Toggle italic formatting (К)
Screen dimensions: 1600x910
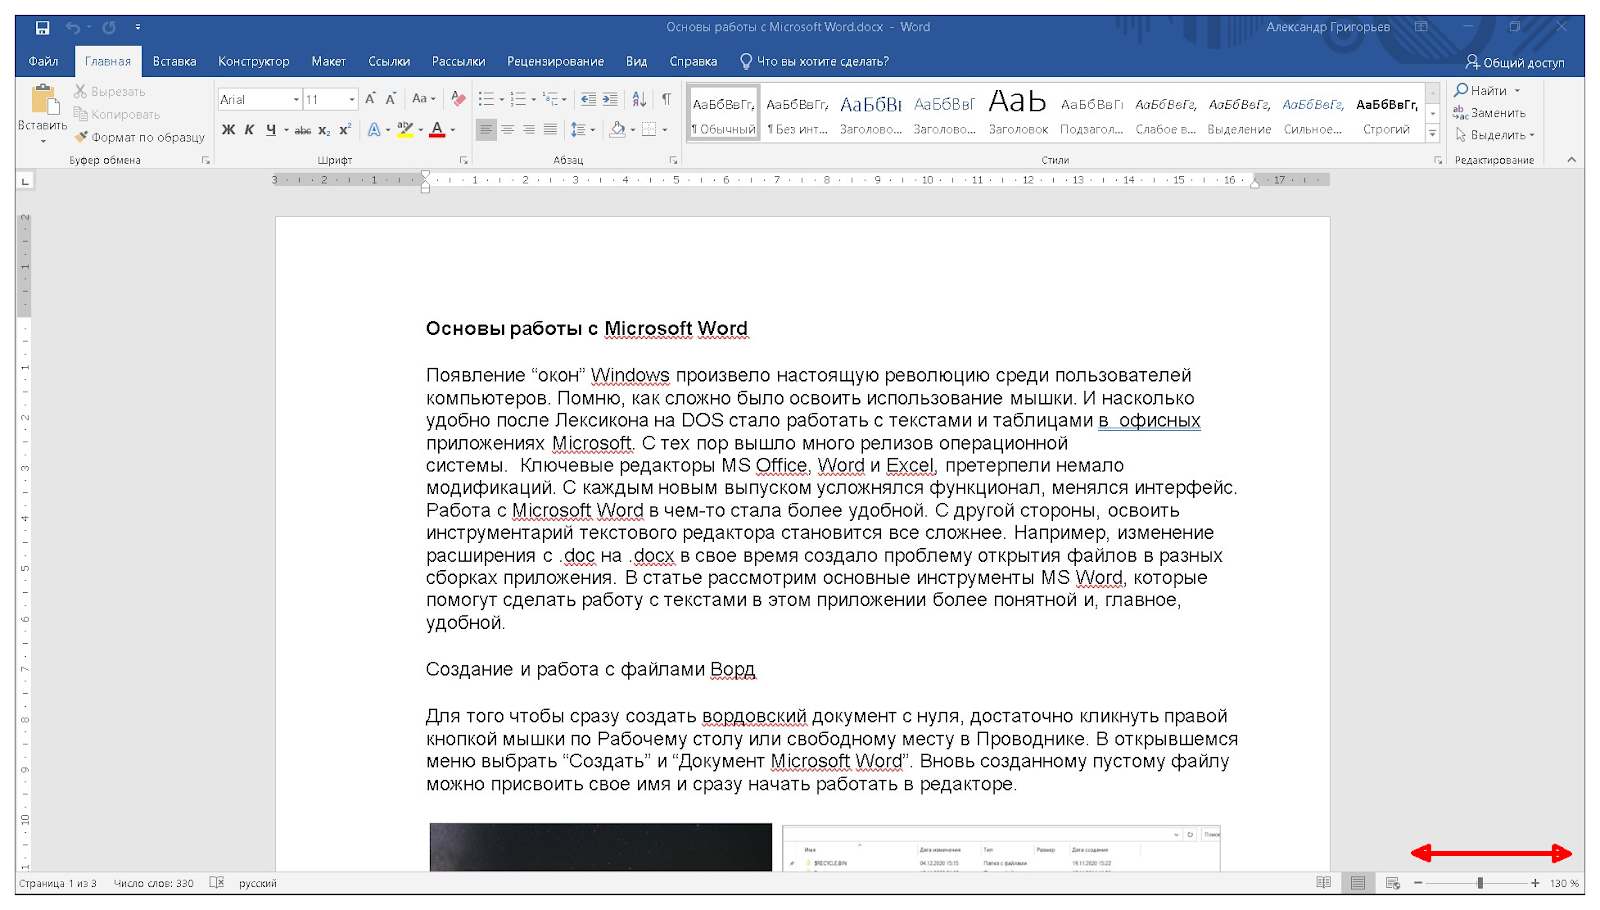pyautogui.click(x=249, y=130)
